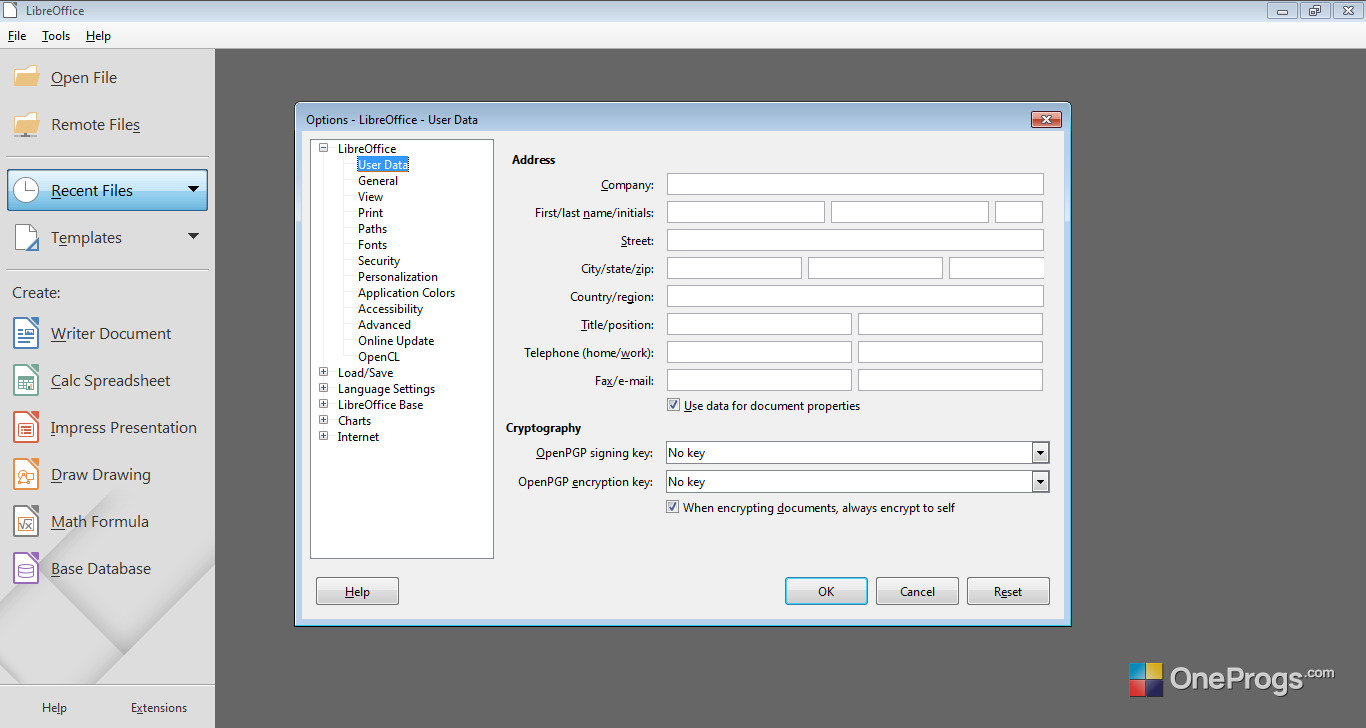Click the home Telephone input field
This screenshot has height=728, width=1366.
click(x=759, y=352)
